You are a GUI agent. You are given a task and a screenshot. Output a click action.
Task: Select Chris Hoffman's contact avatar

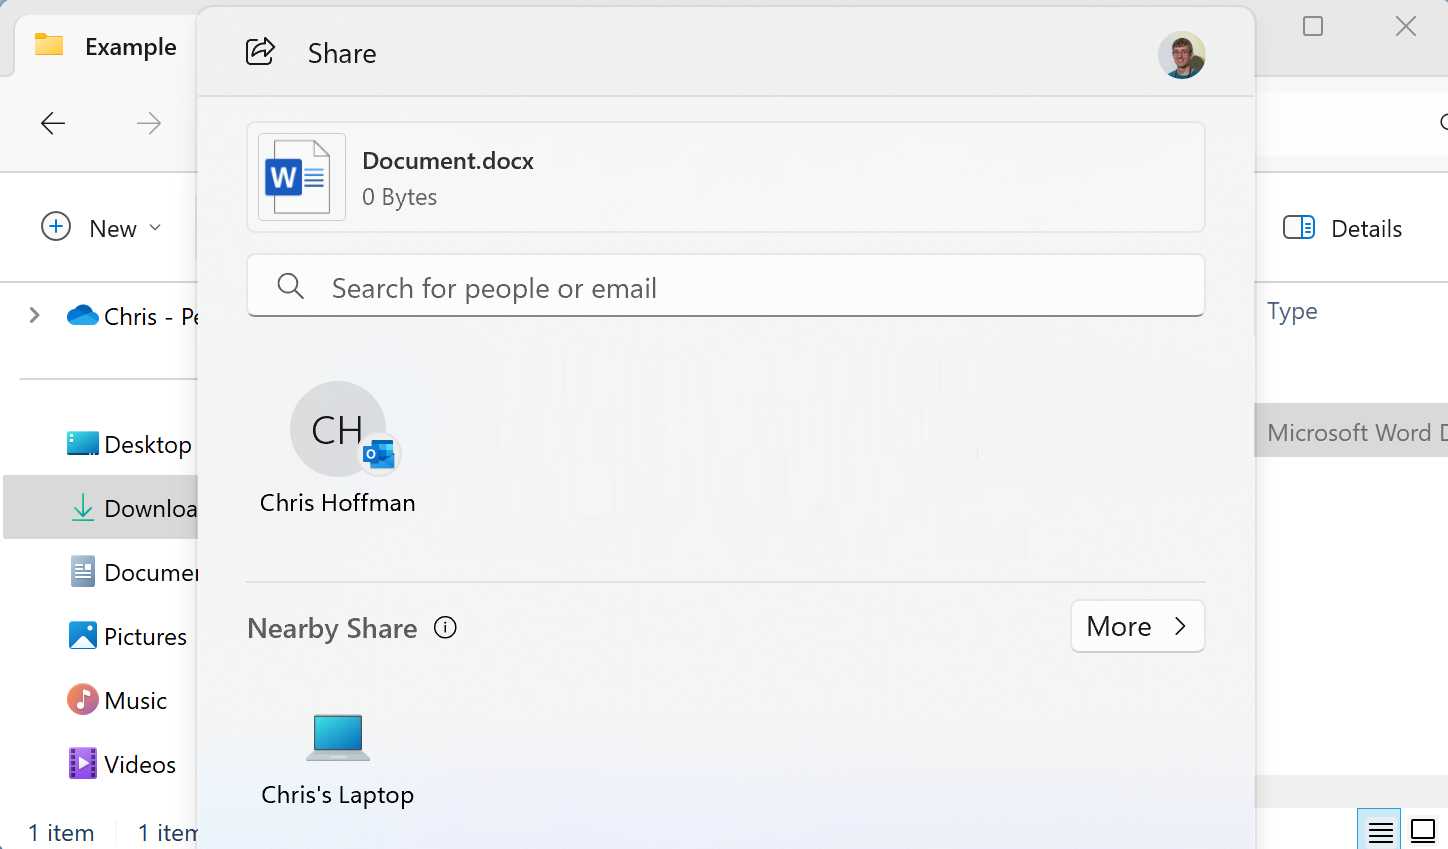pos(337,429)
